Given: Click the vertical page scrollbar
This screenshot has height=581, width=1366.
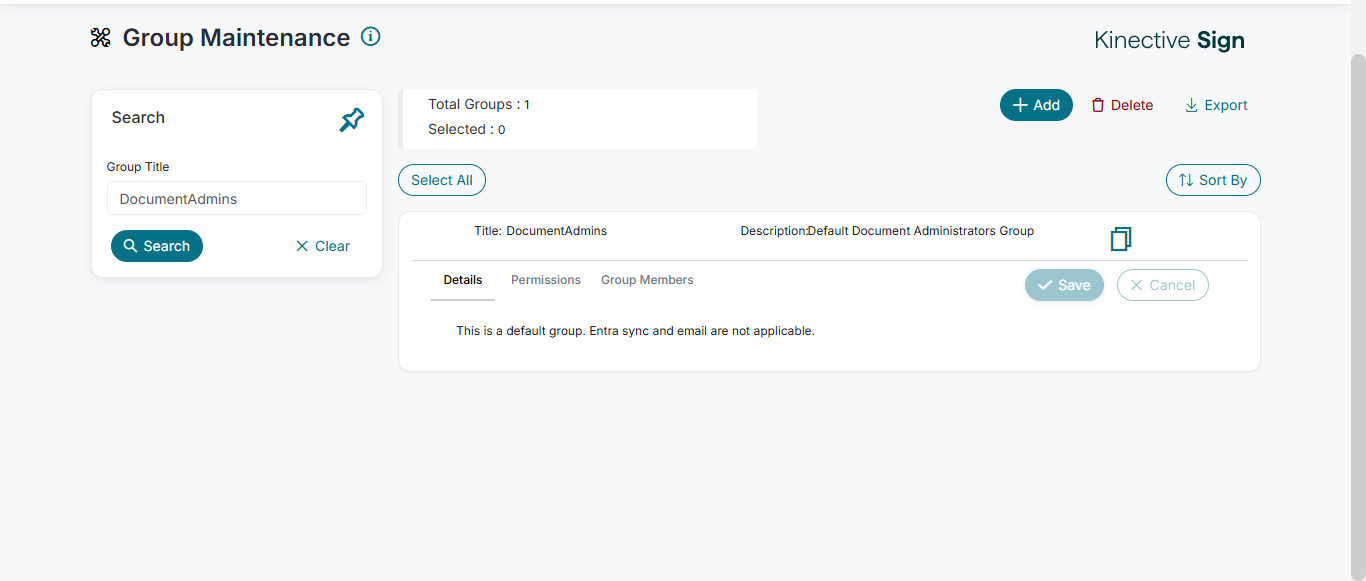Looking at the screenshot, I should (x=1358, y=300).
